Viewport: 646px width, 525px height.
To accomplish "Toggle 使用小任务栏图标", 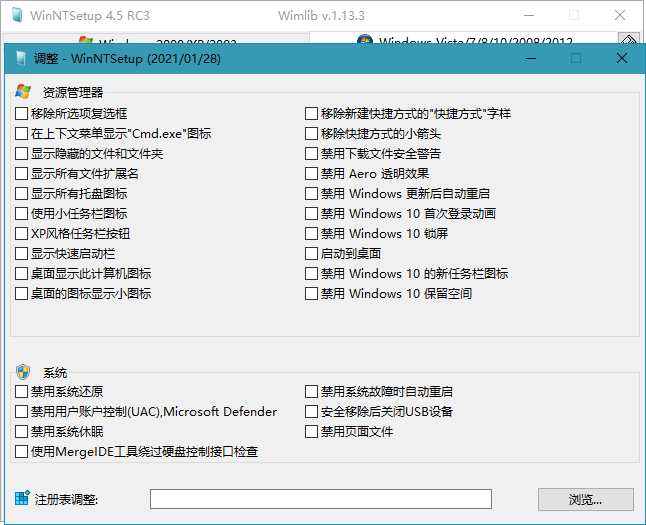I will pyautogui.click(x=21, y=213).
